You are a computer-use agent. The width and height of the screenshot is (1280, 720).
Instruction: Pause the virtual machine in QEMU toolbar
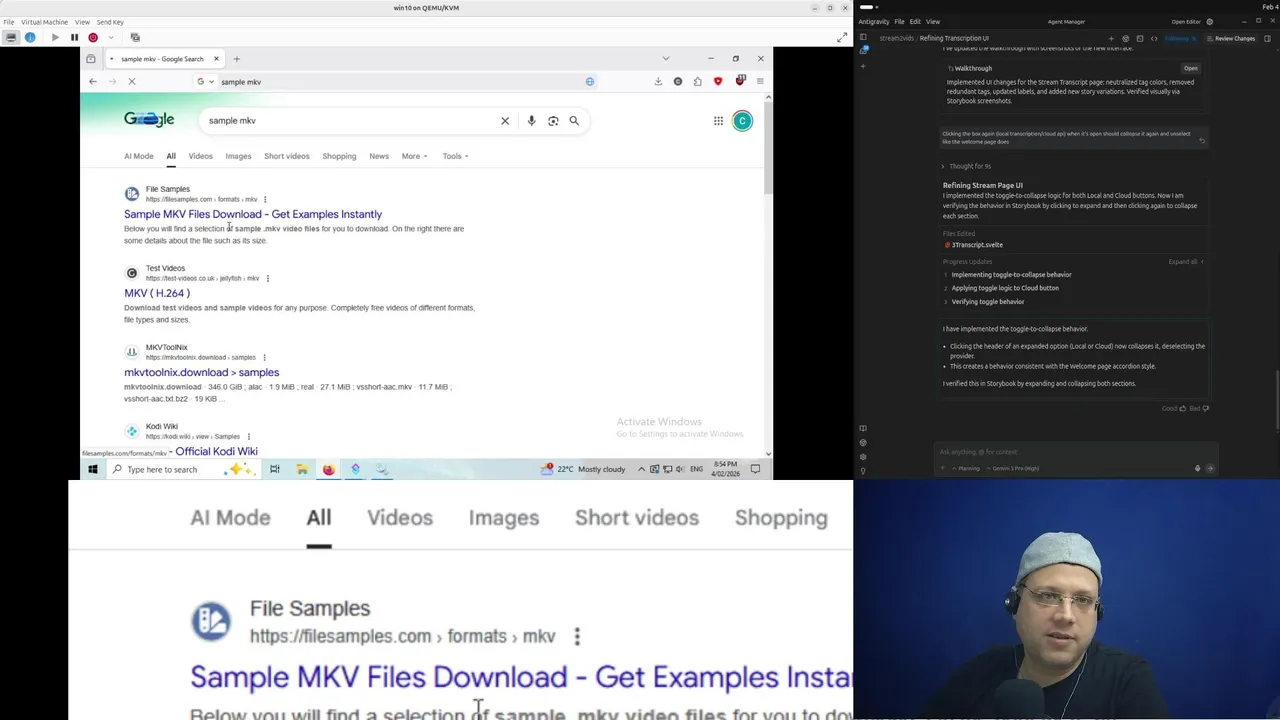coord(74,37)
